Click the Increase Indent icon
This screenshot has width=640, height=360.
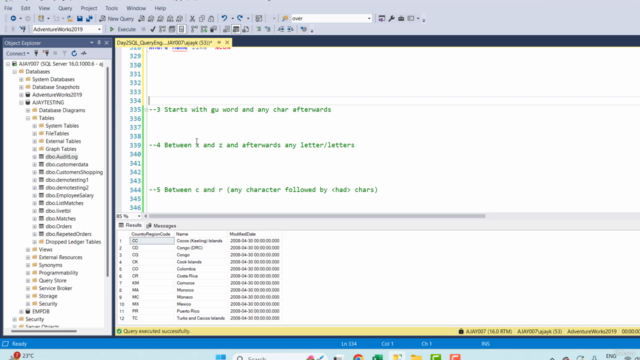tap(290, 29)
